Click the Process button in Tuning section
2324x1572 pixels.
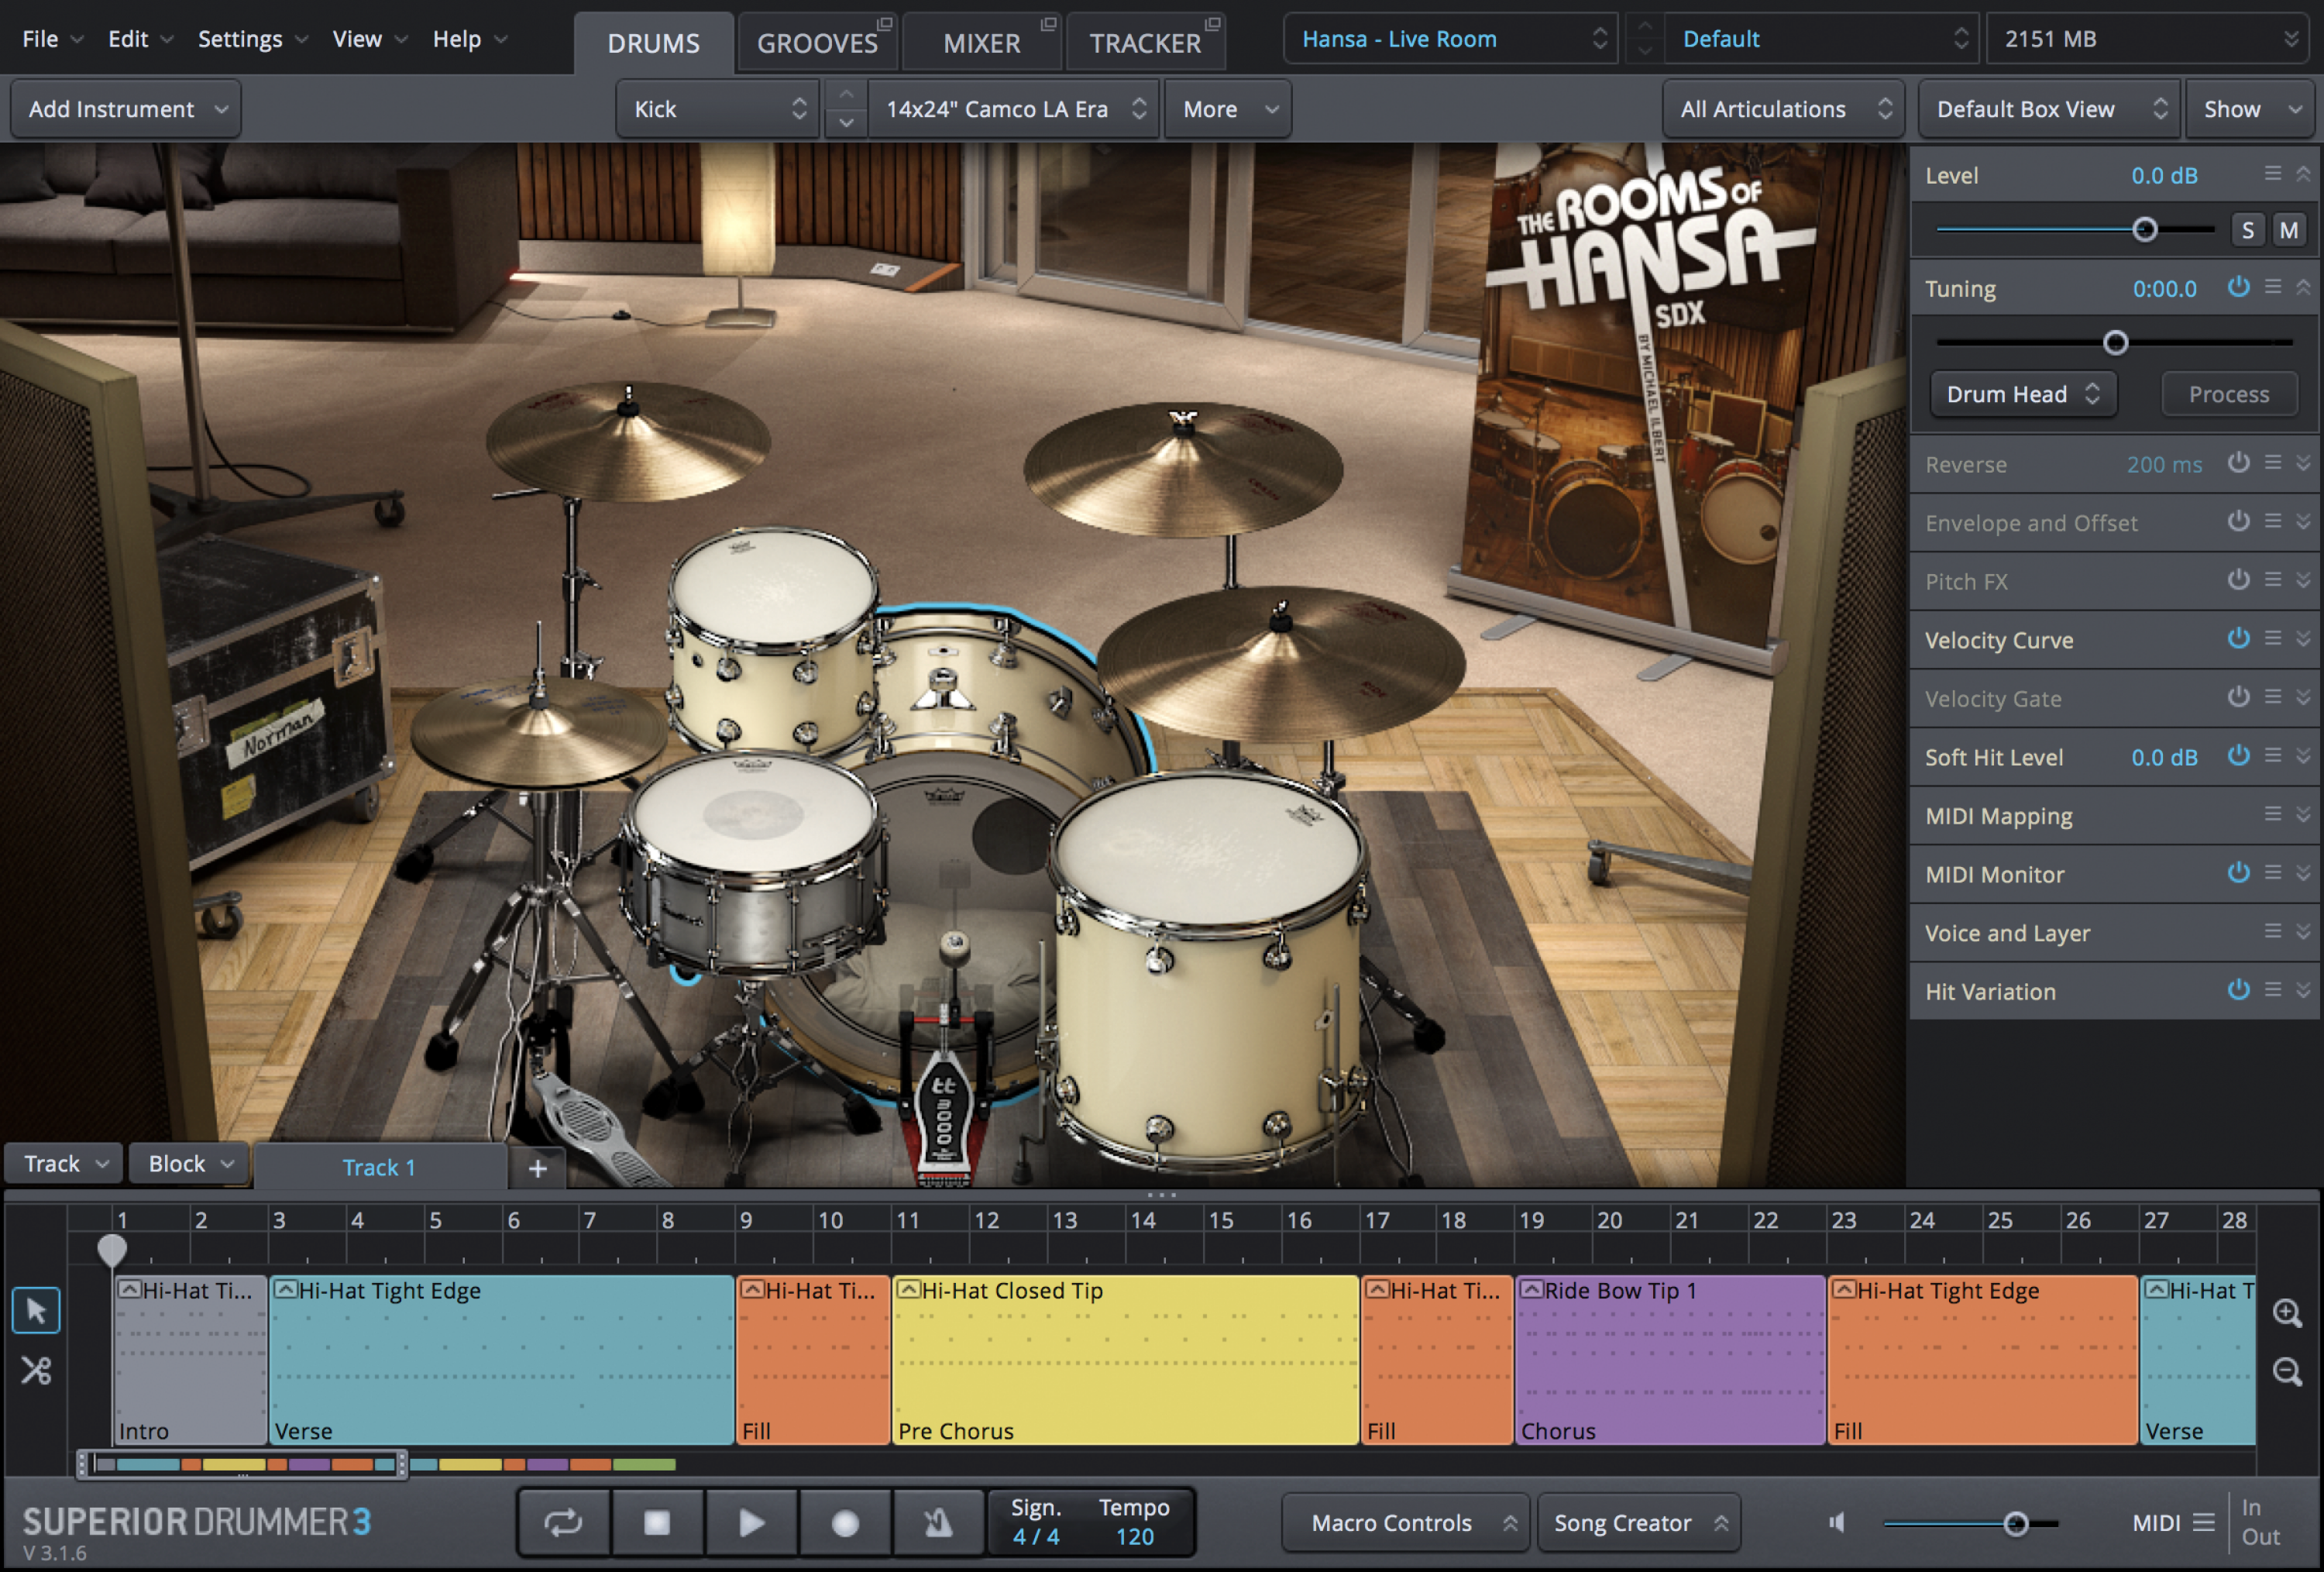[2229, 393]
